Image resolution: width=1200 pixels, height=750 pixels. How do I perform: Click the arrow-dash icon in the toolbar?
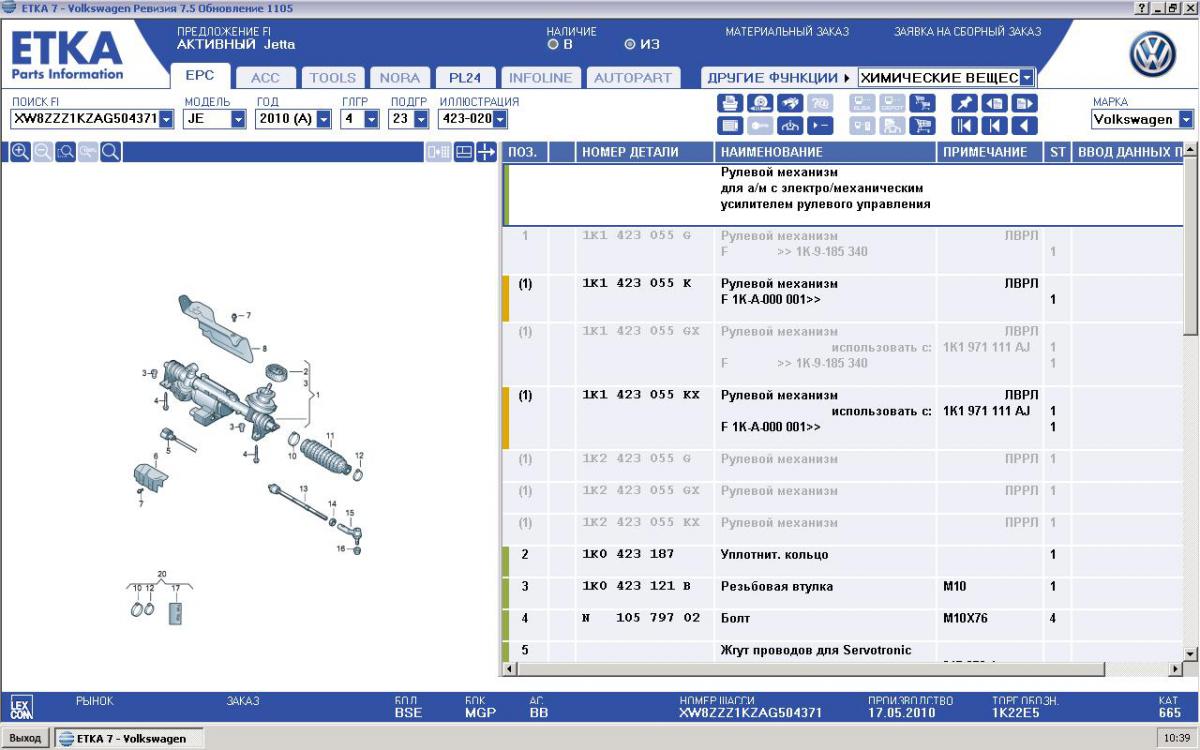click(x=820, y=126)
